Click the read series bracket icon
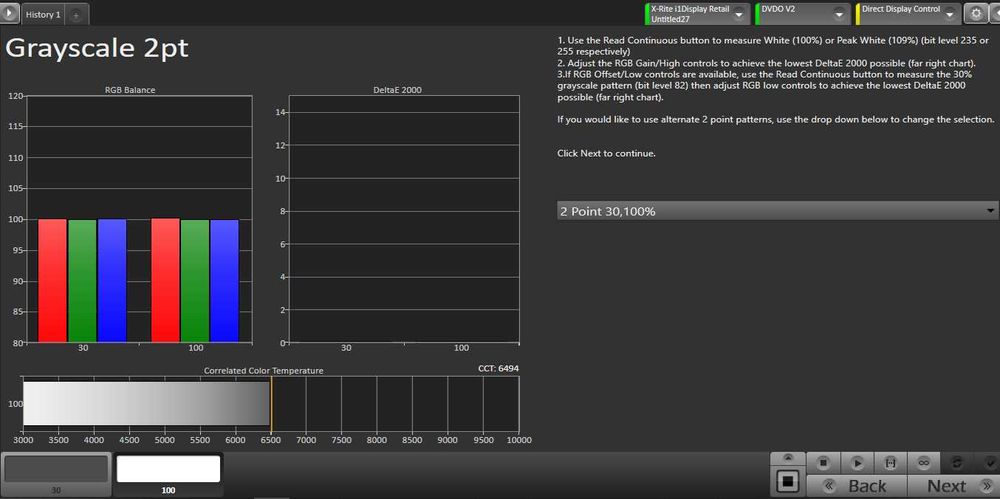The image size is (1000, 499). (890, 463)
